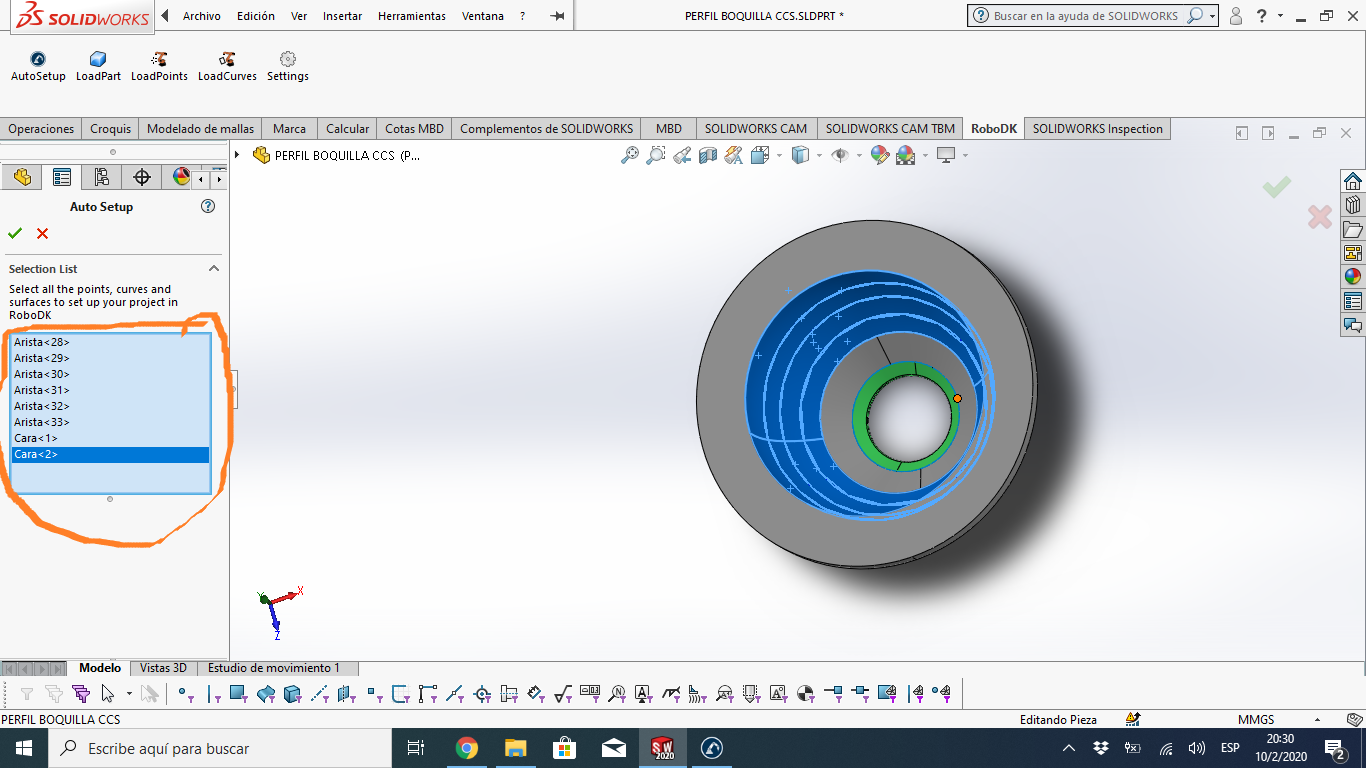The height and width of the screenshot is (768, 1366).
Task: Click the SOLIDWORKS help search field
Action: coord(1085,16)
